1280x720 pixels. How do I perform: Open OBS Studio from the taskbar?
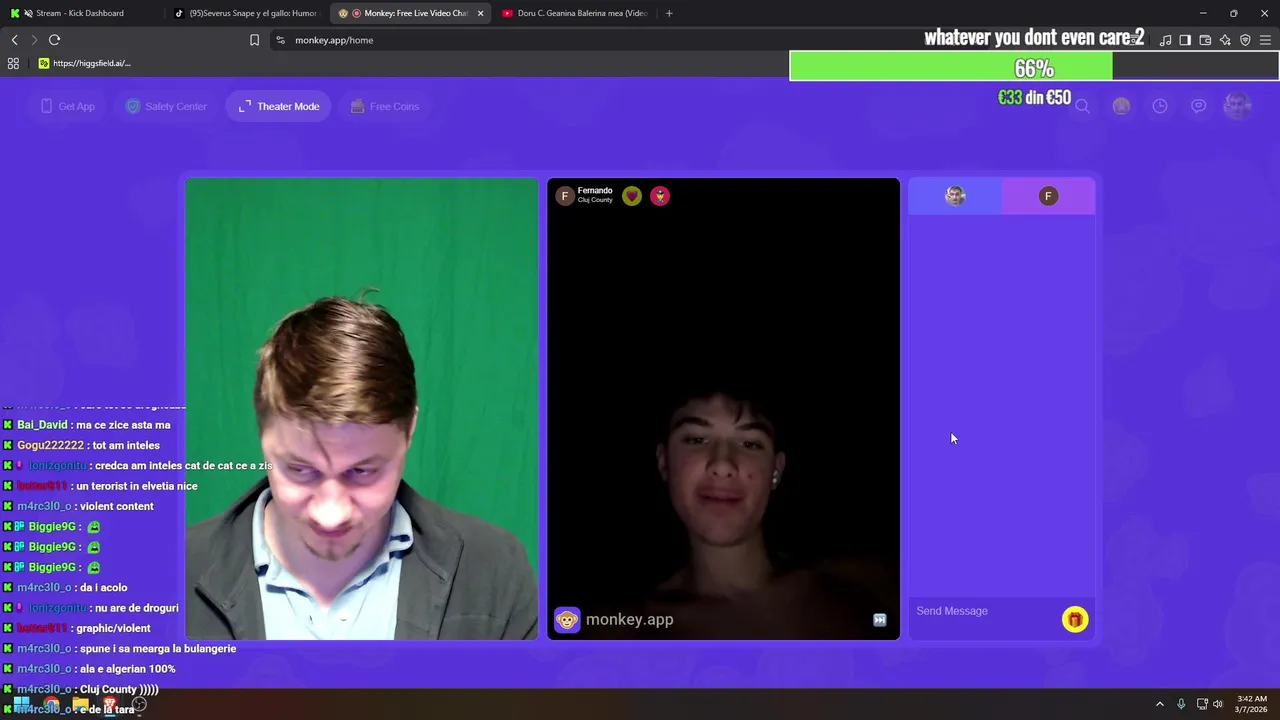[140, 704]
